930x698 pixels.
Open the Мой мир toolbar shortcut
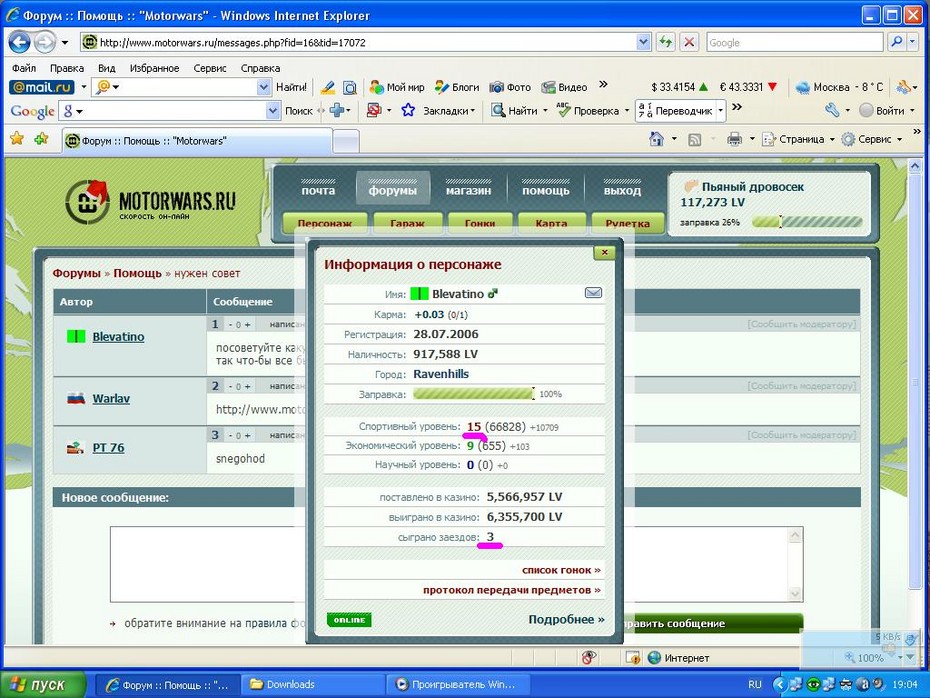(x=397, y=87)
